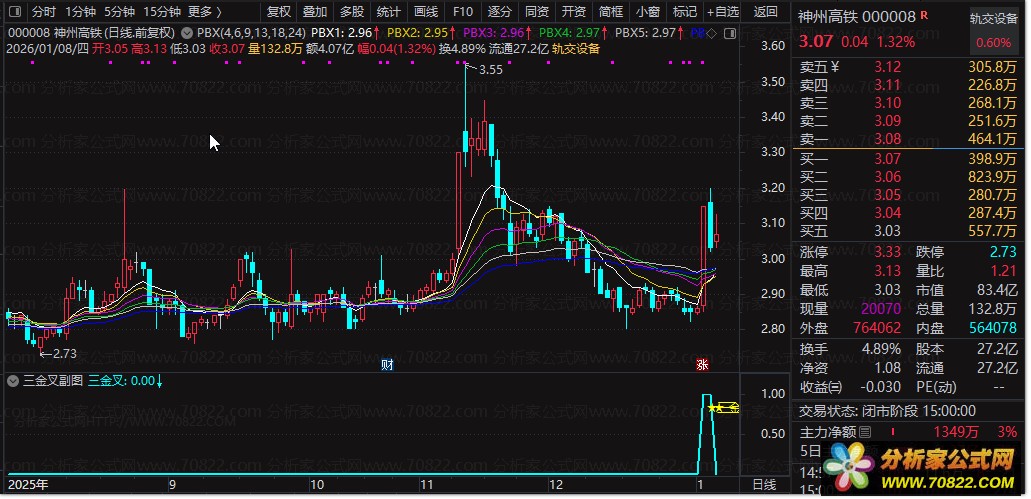Click the 三金叉: 0.00 value label
Image resolution: width=1031 pixels, height=499 pixels.
(x=122, y=381)
